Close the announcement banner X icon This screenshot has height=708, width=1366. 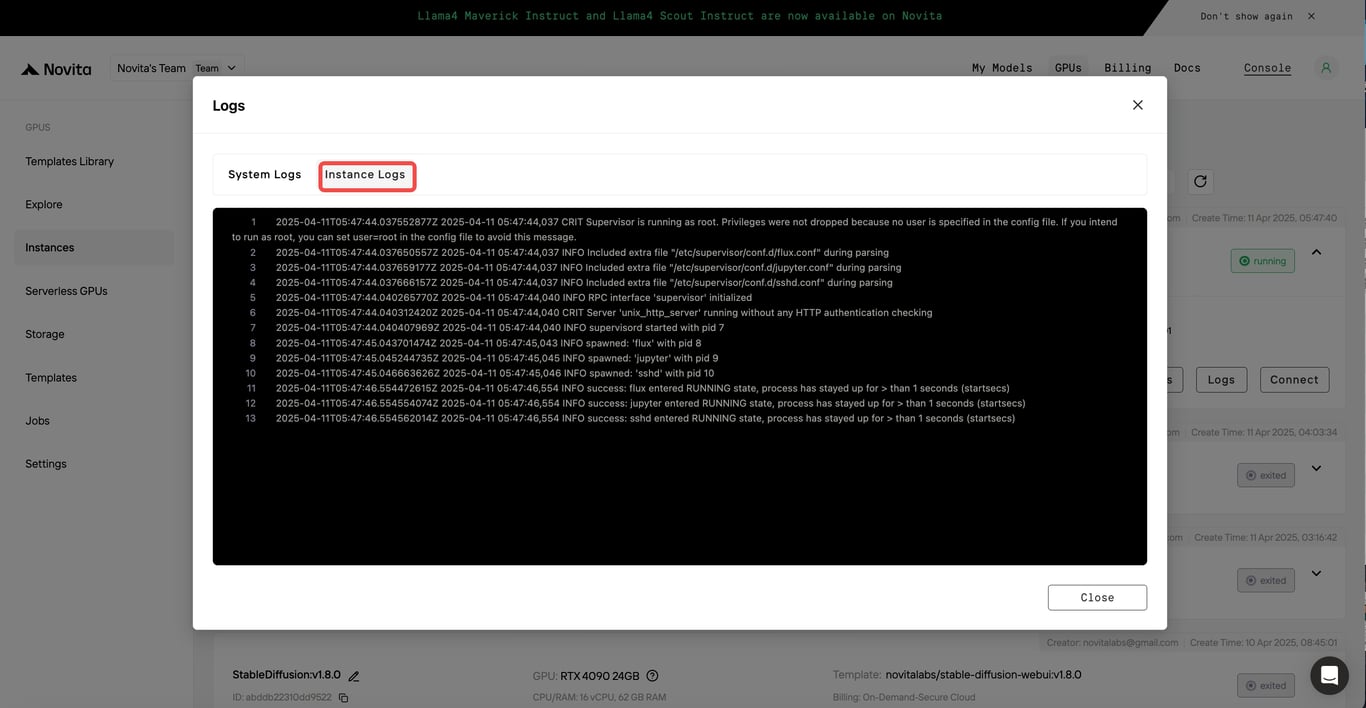coord(1311,16)
